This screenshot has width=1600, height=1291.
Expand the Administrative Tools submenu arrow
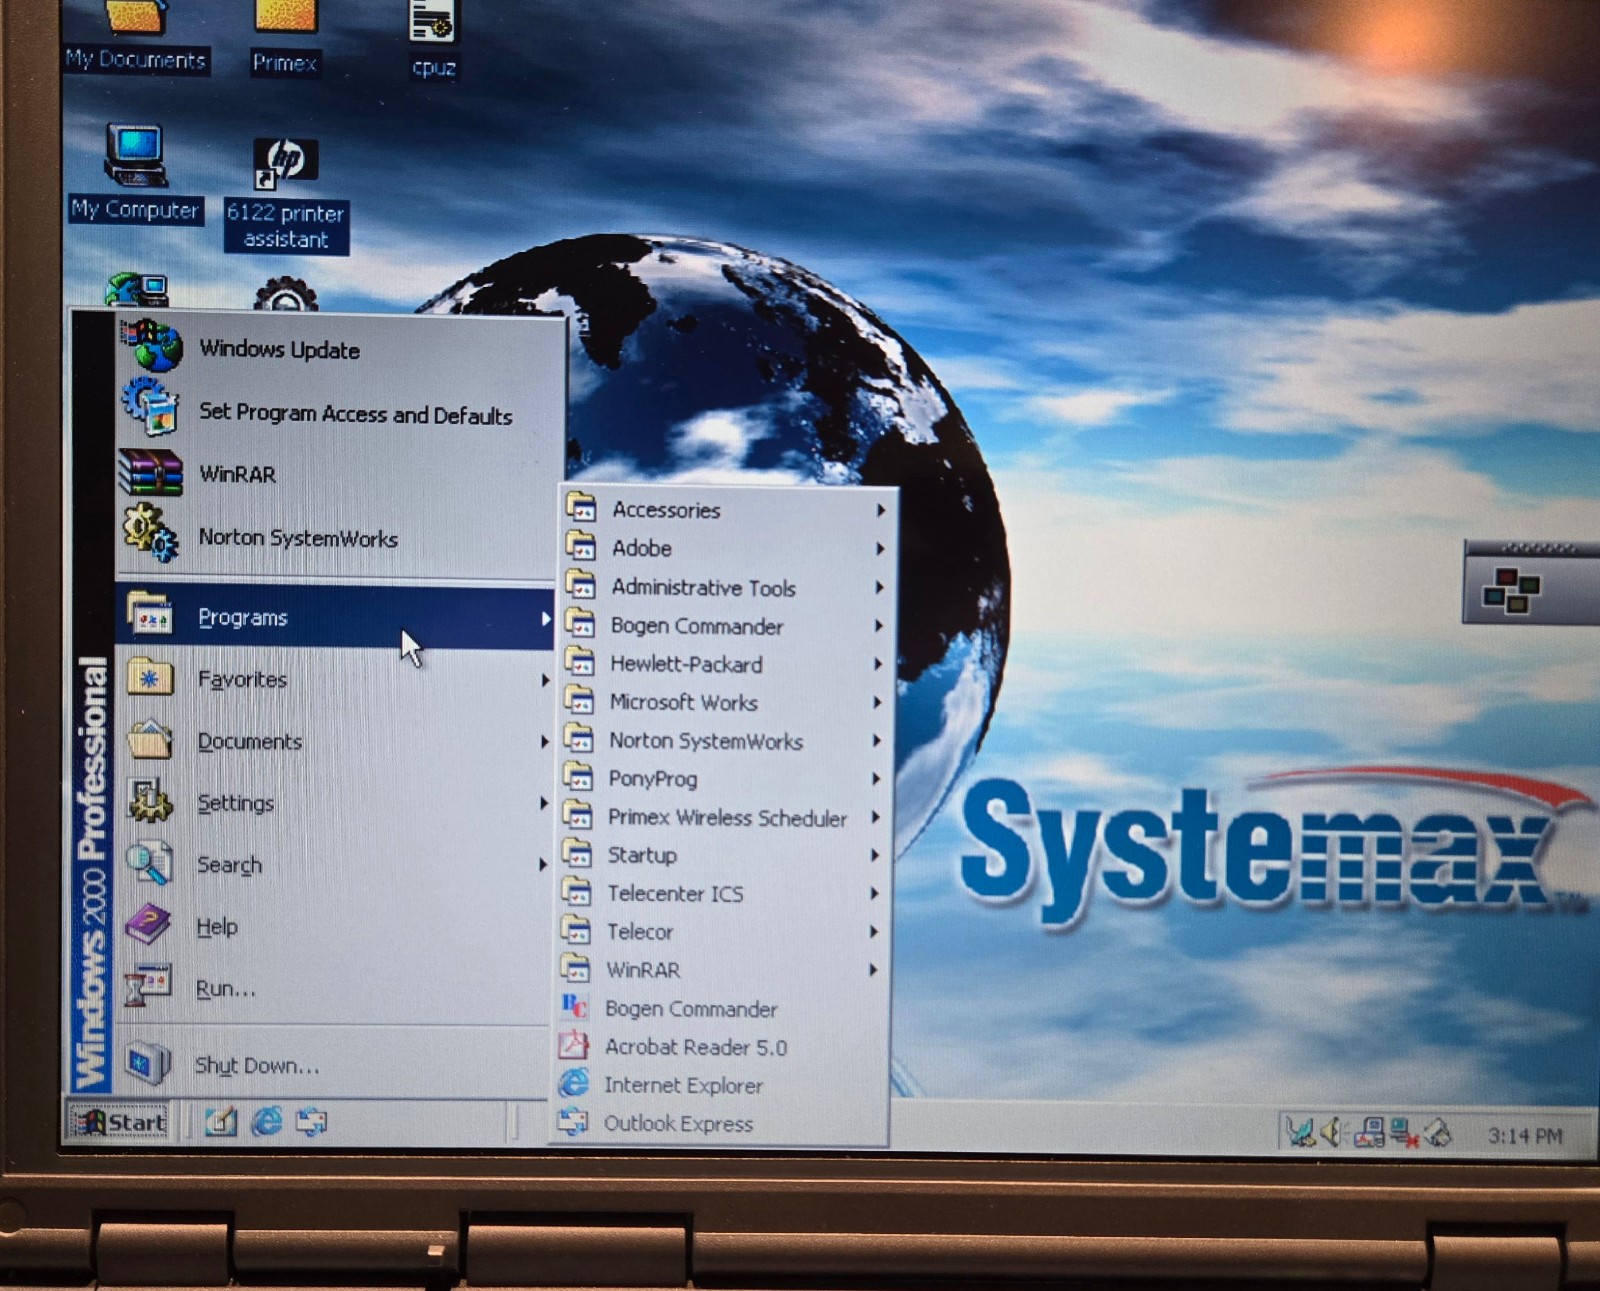pos(879,587)
